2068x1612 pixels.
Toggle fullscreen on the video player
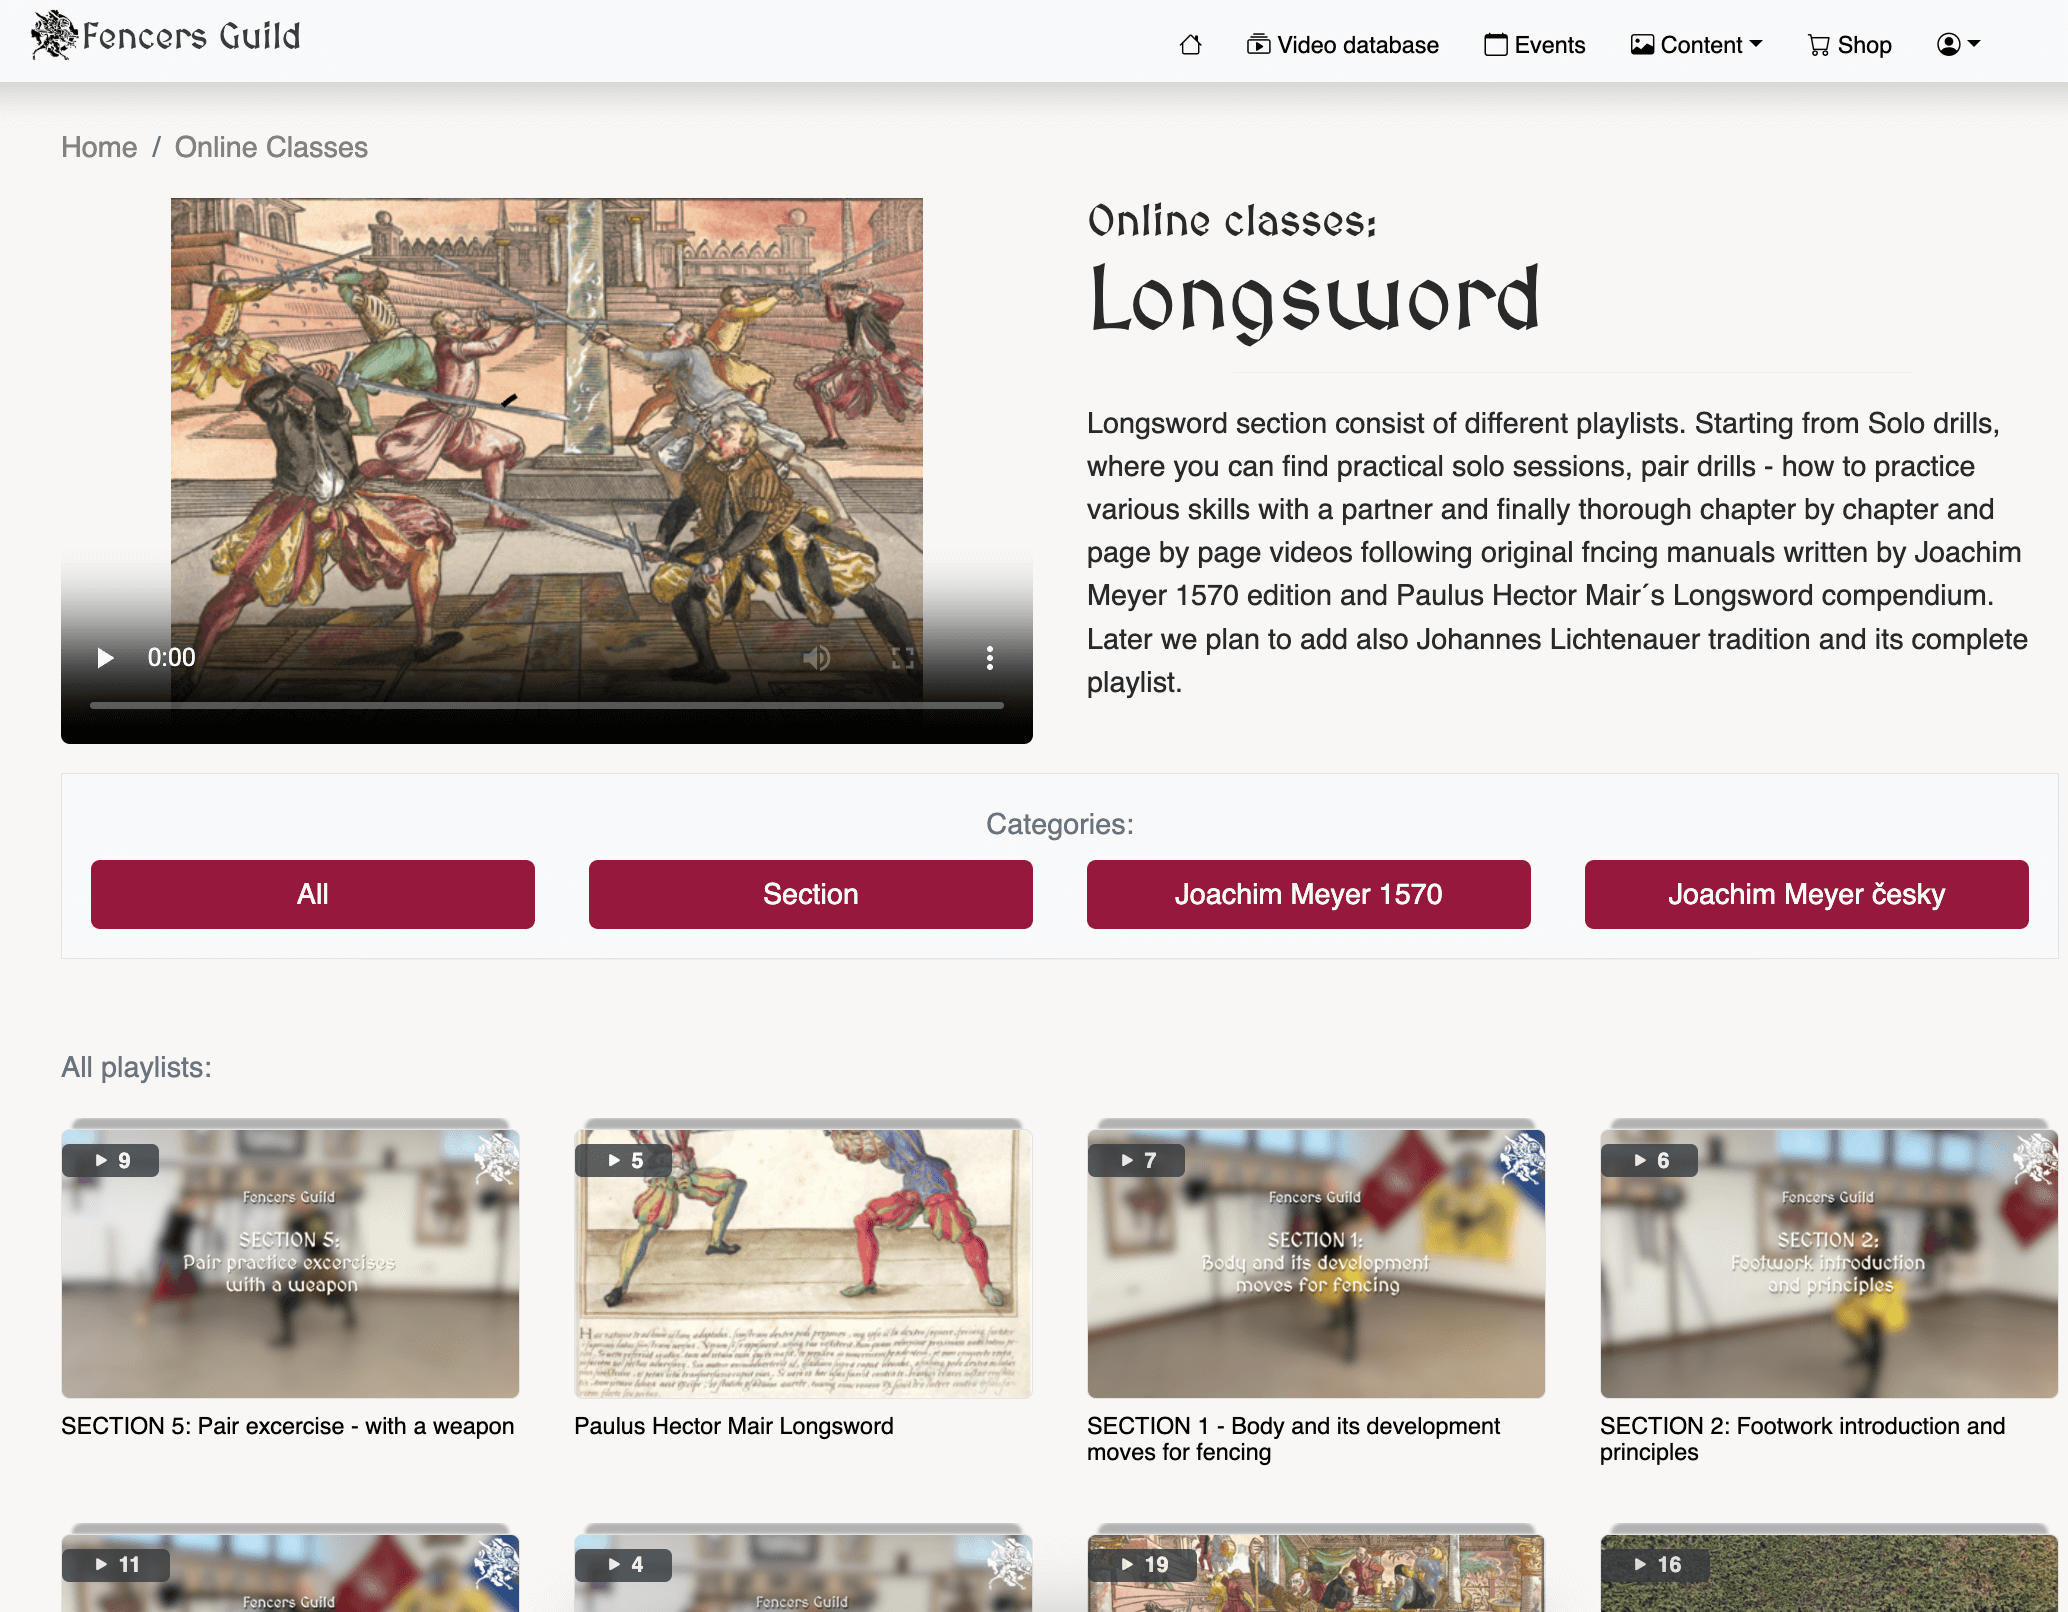point(903,657)
